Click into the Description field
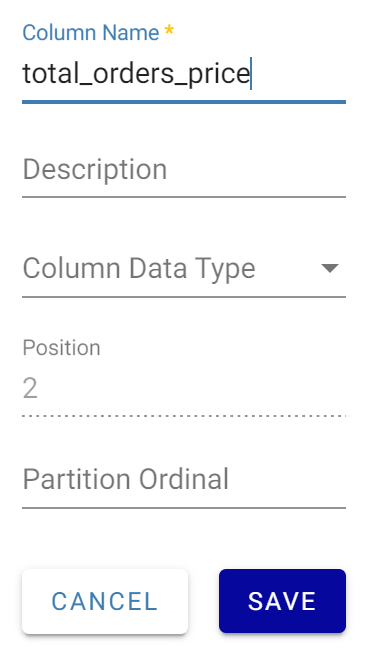The height and width of the screenshot is (652, 366). [184, 170]
